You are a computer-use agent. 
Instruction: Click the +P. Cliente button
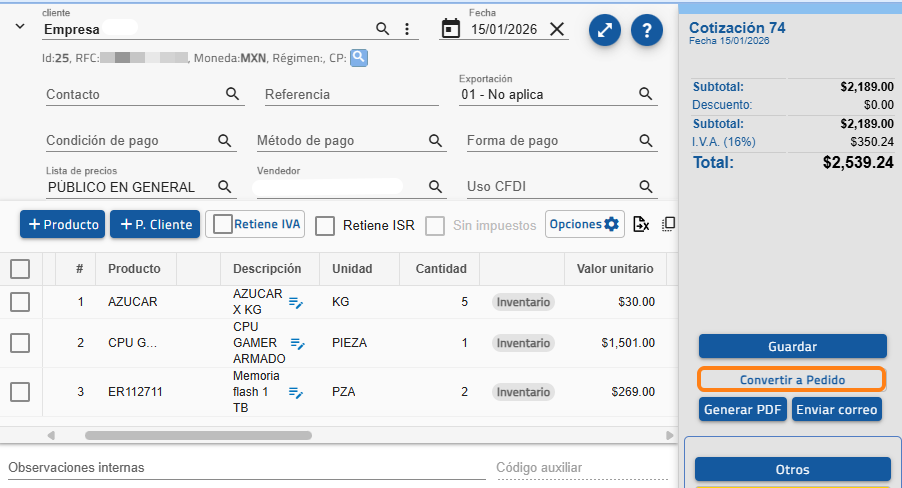(x=155, y=224)
